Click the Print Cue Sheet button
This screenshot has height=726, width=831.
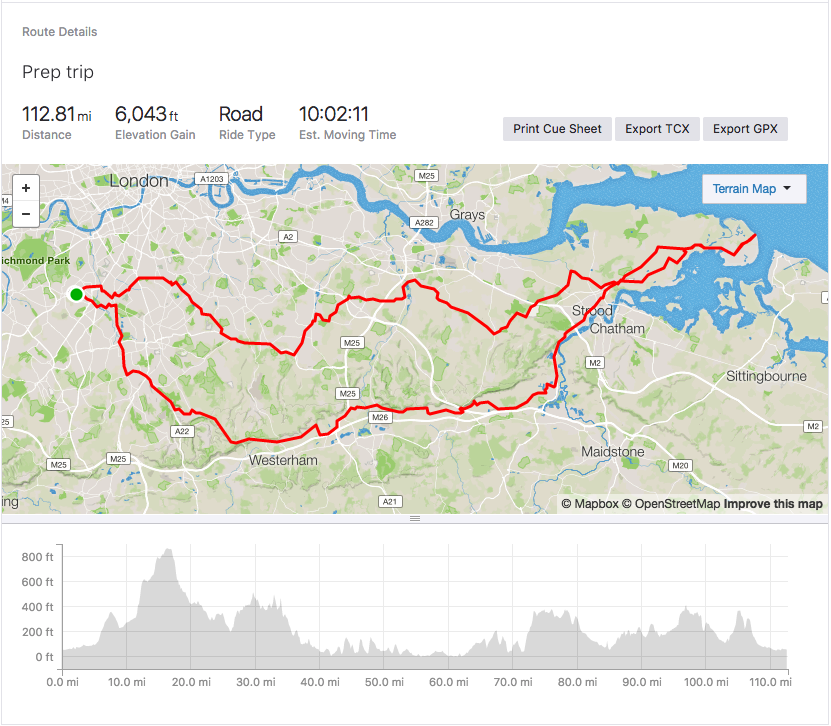557,128
